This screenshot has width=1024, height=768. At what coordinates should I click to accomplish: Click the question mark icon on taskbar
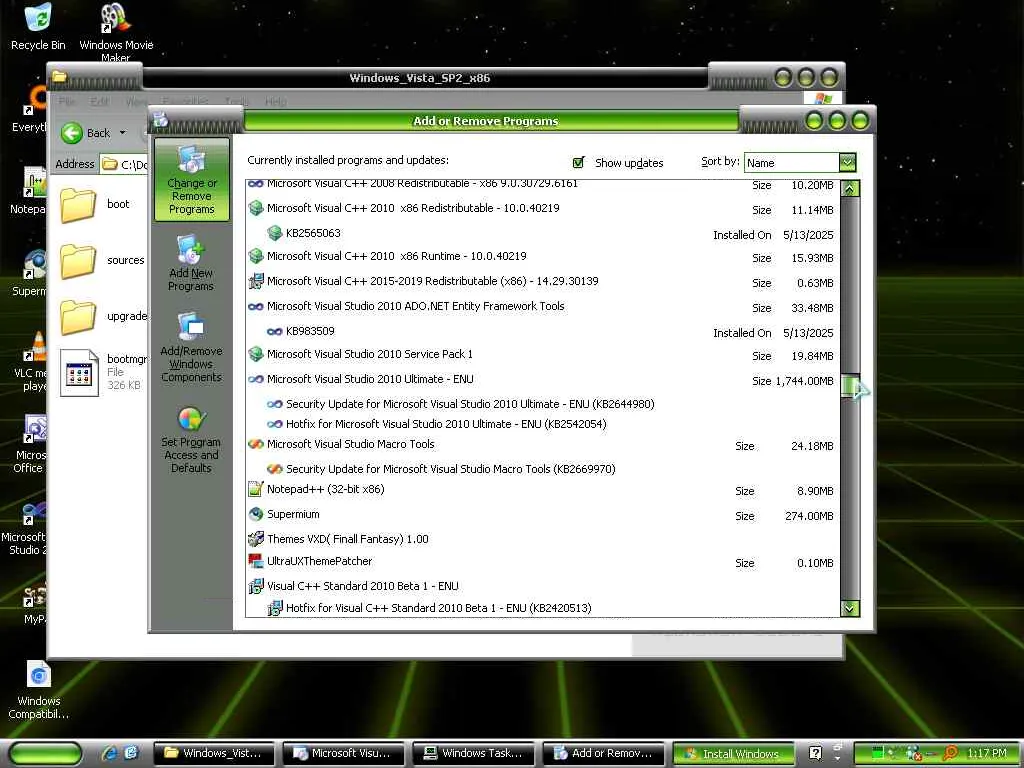pos(815,754)
